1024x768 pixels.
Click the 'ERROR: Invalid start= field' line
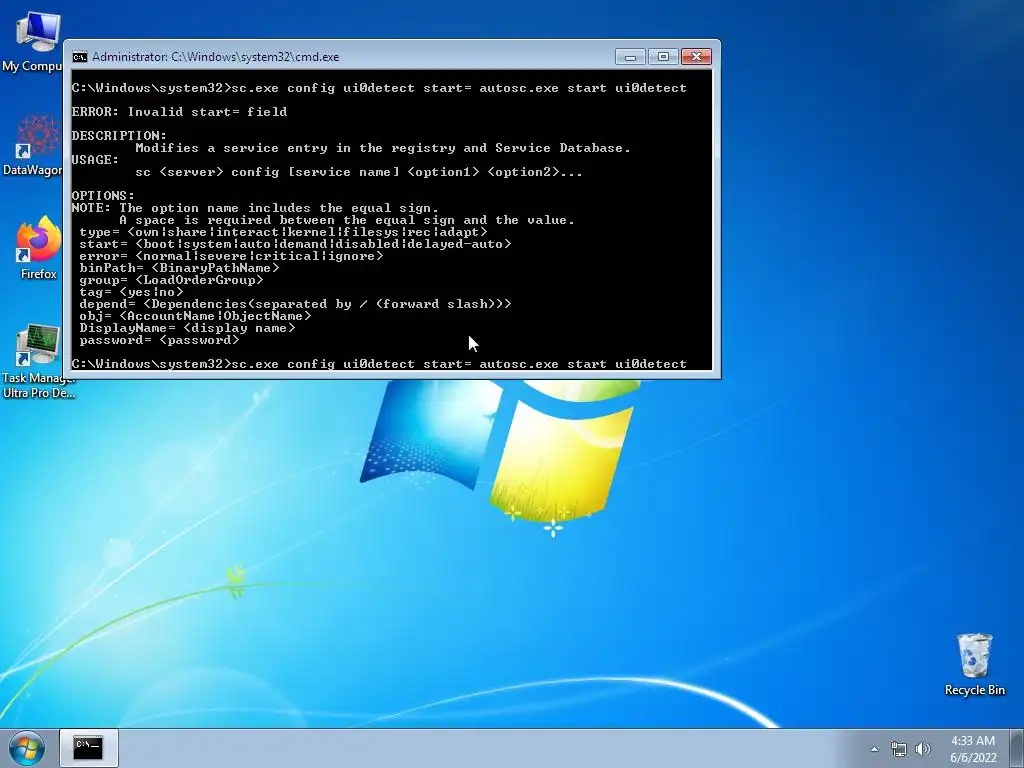pos(180,112)
